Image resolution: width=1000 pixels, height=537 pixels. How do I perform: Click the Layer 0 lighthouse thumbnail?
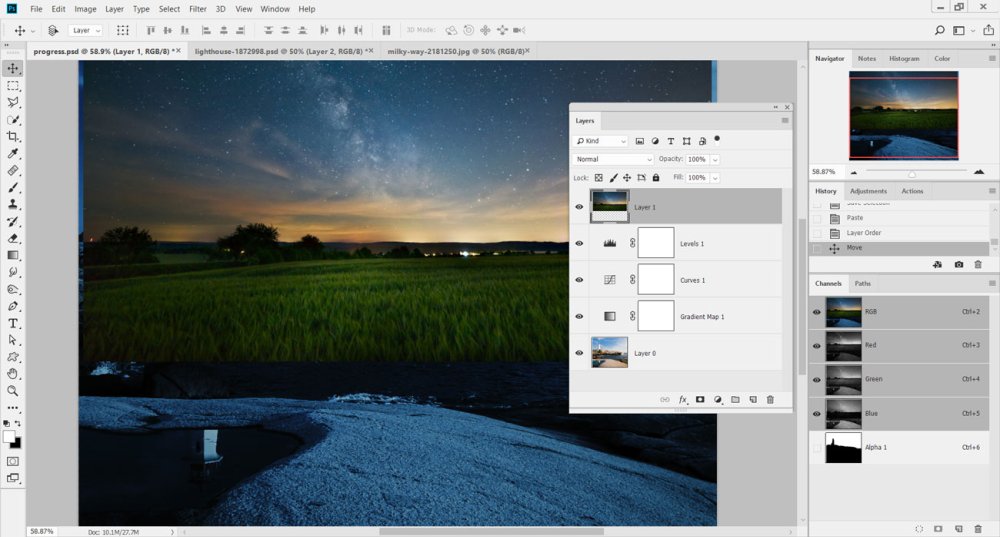point(610,353)
